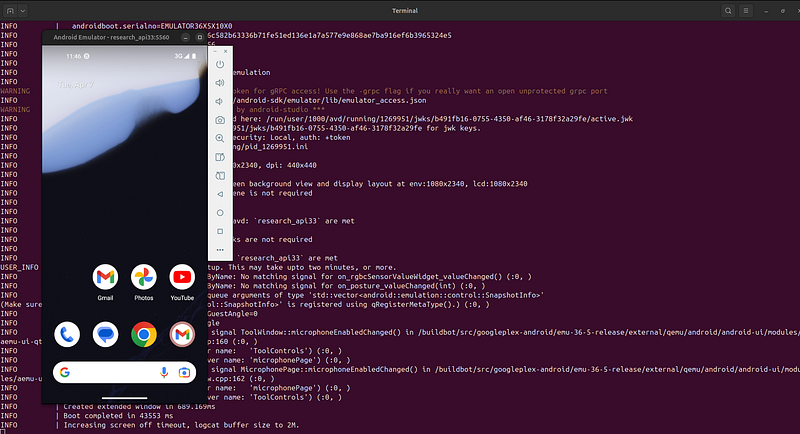The width and height of the screenshot is (800, 434).
Task: Click 'ene is not required' log line
Action: click(x=272, y=193)
